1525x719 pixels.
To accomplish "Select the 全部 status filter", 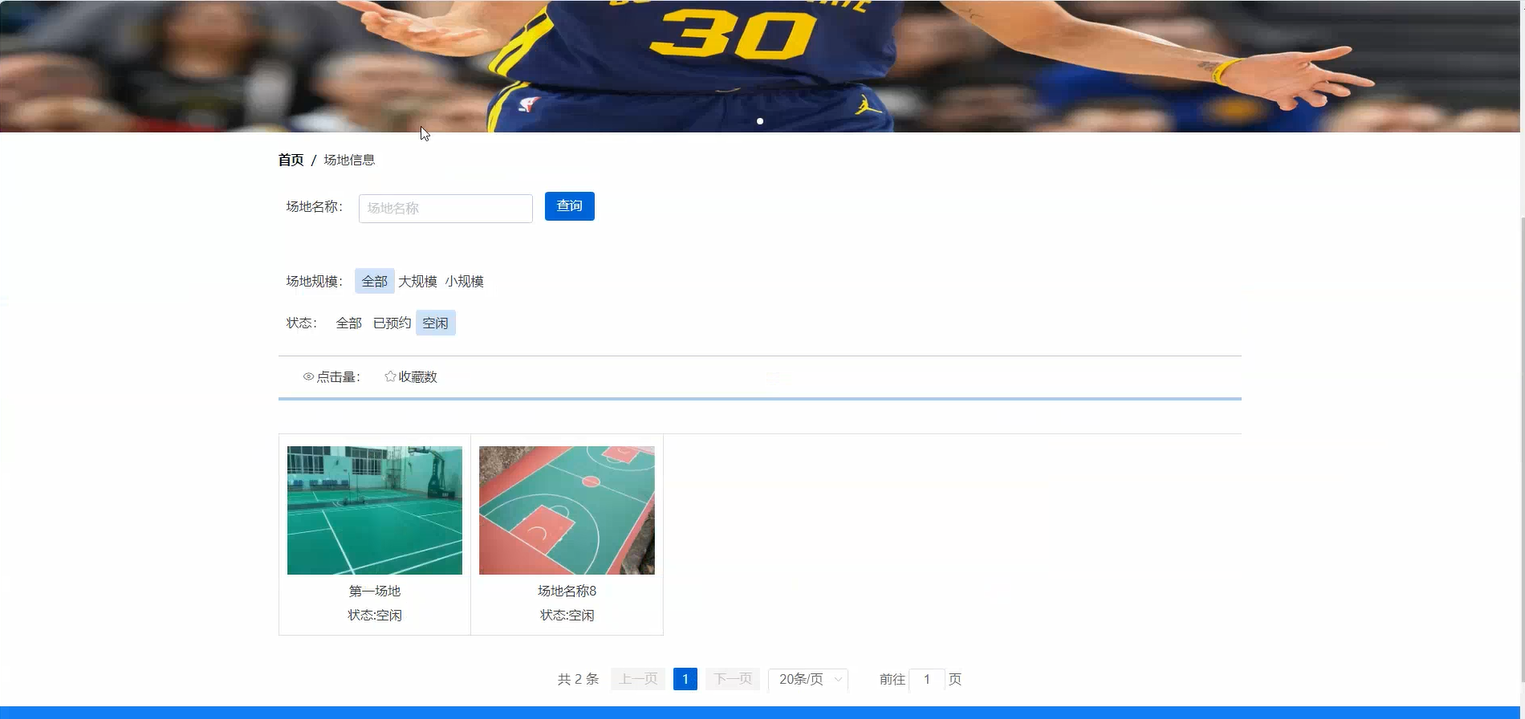I will (348, 322).
